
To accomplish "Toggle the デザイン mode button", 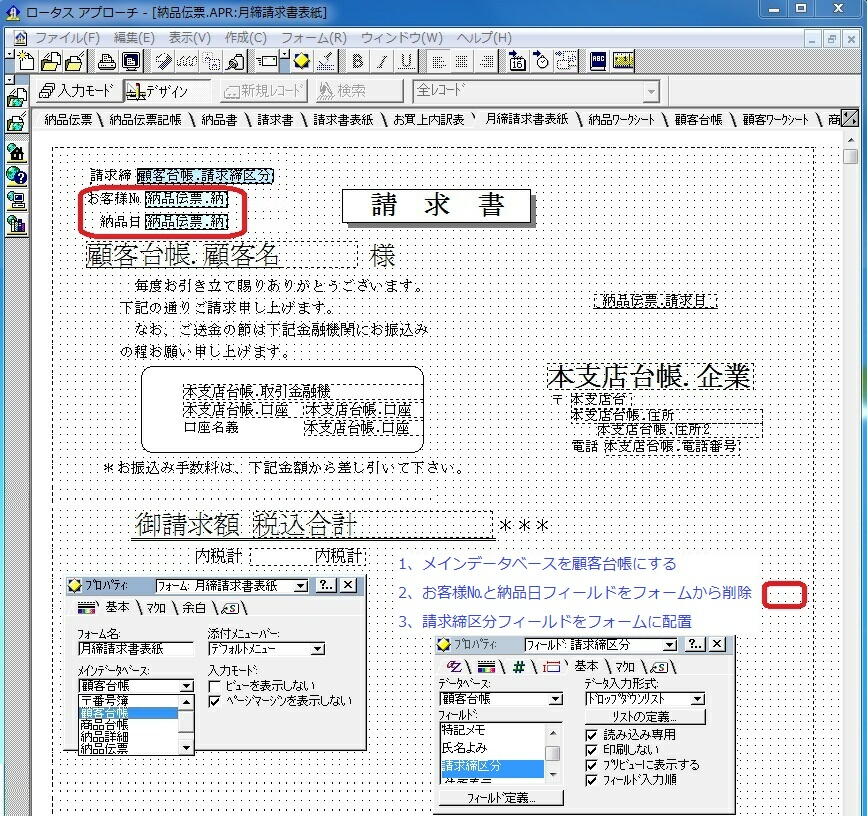I will tap(166, 90).
